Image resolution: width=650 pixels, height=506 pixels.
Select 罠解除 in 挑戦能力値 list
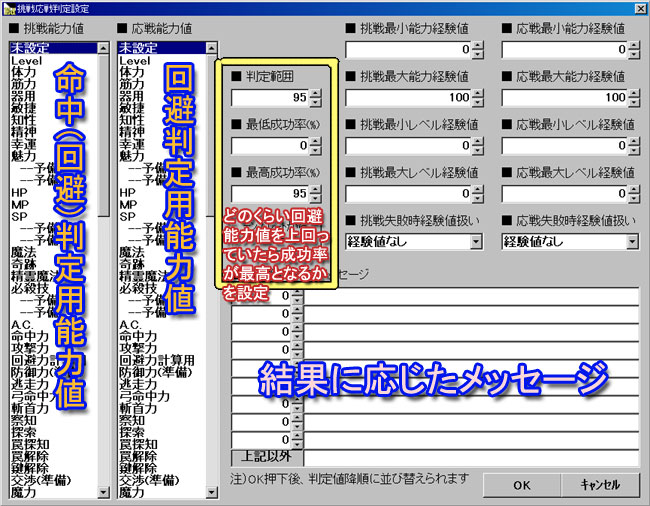click(30, 456)
